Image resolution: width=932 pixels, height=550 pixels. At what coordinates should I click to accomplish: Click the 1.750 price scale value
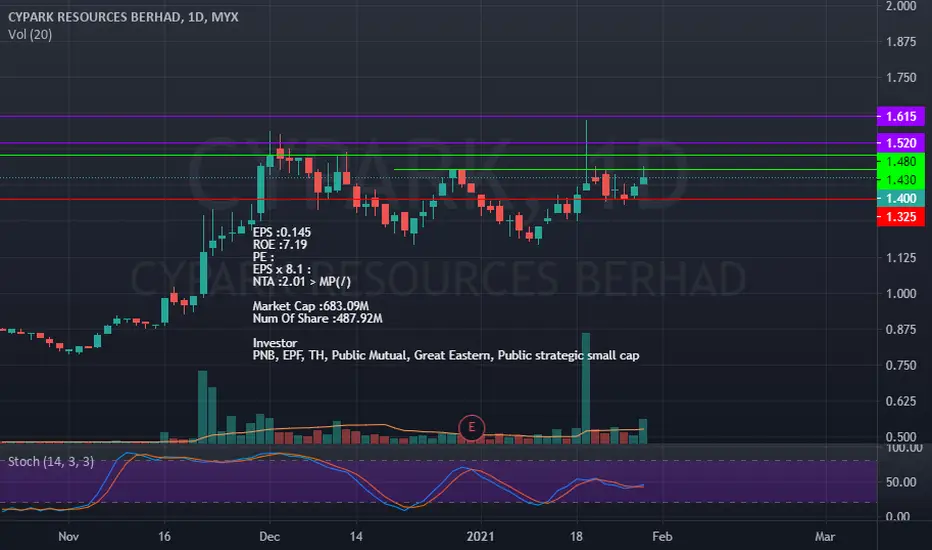[900, 77]
